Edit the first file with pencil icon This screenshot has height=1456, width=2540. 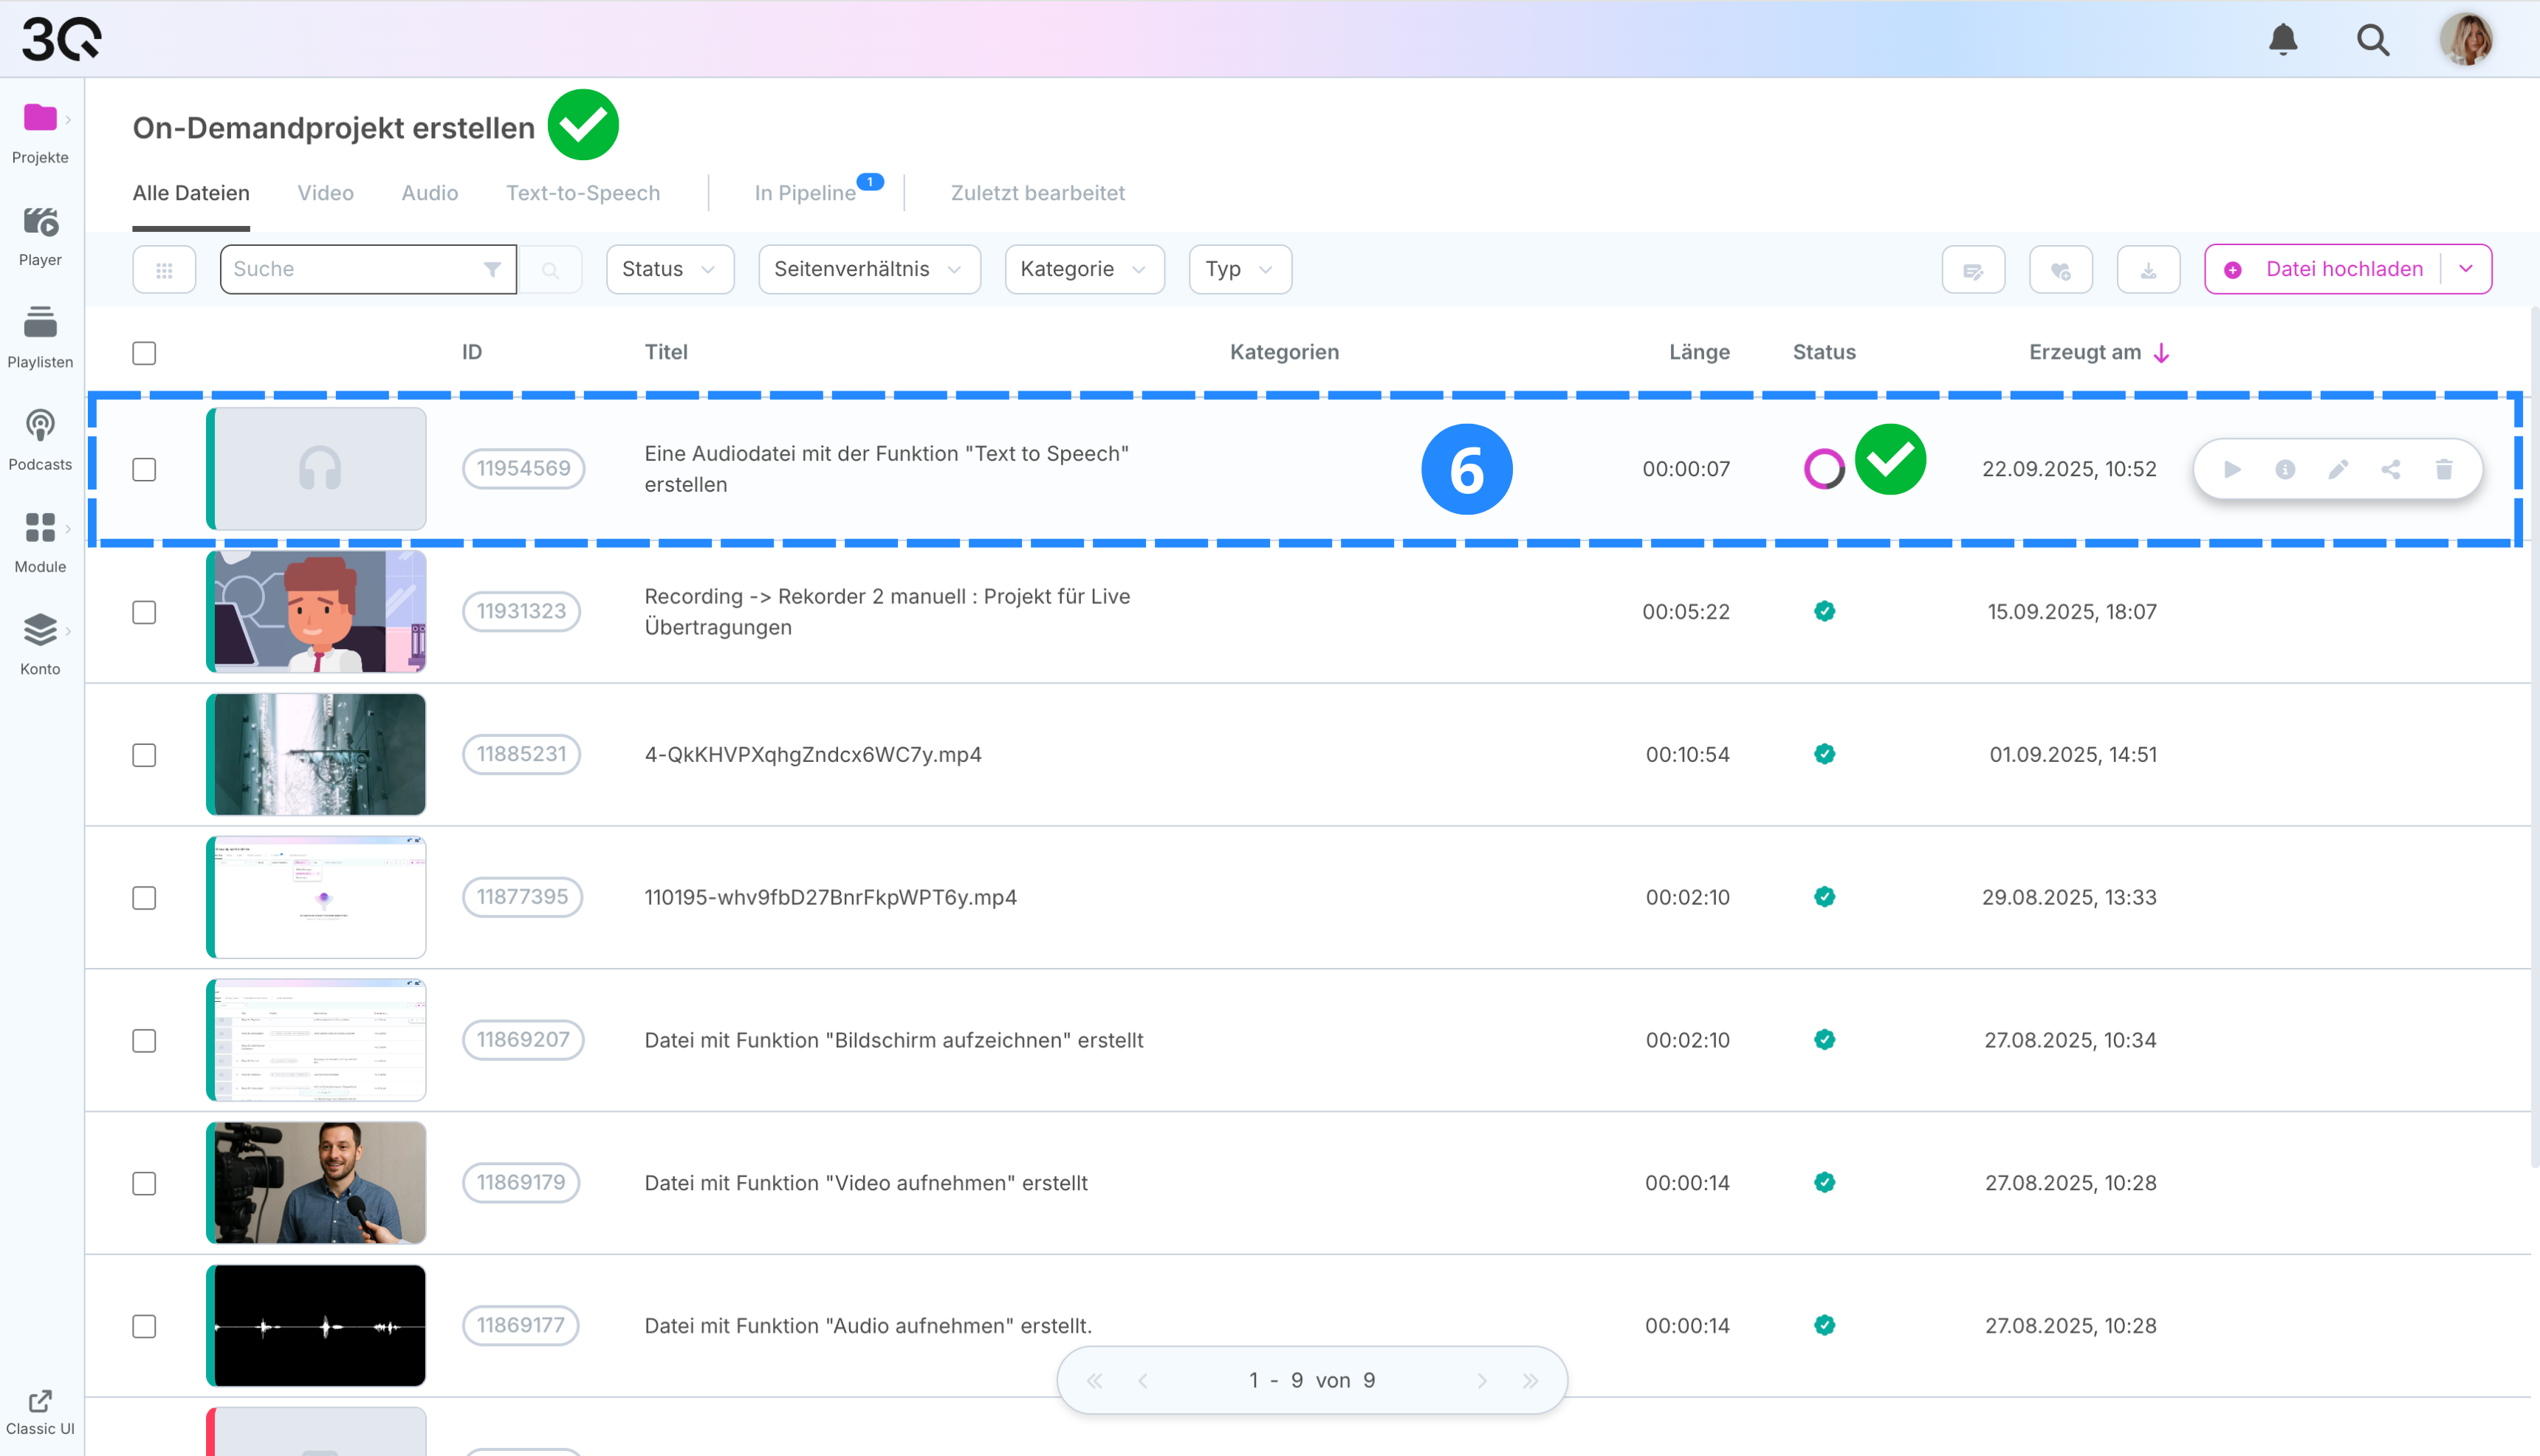pos(2338,469)
